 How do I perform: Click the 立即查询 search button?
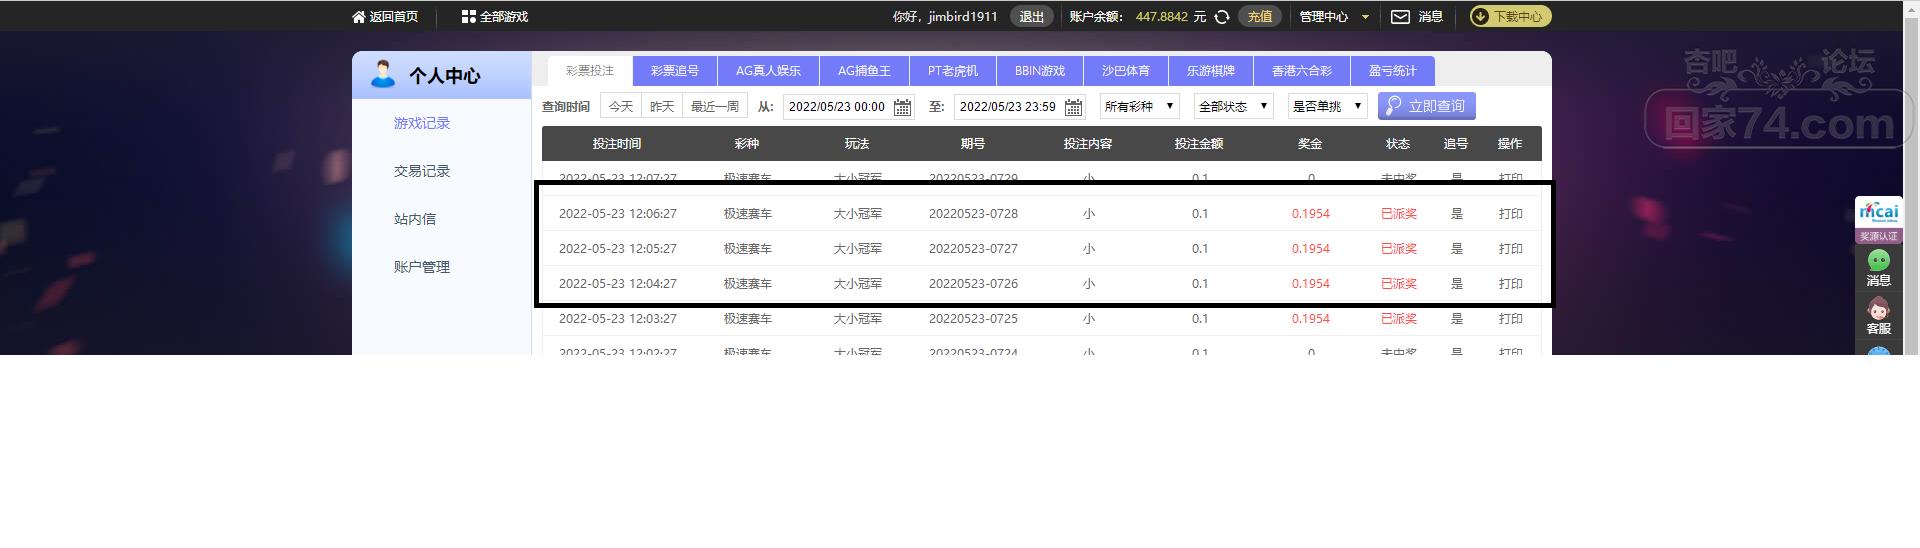(1426, 106)
